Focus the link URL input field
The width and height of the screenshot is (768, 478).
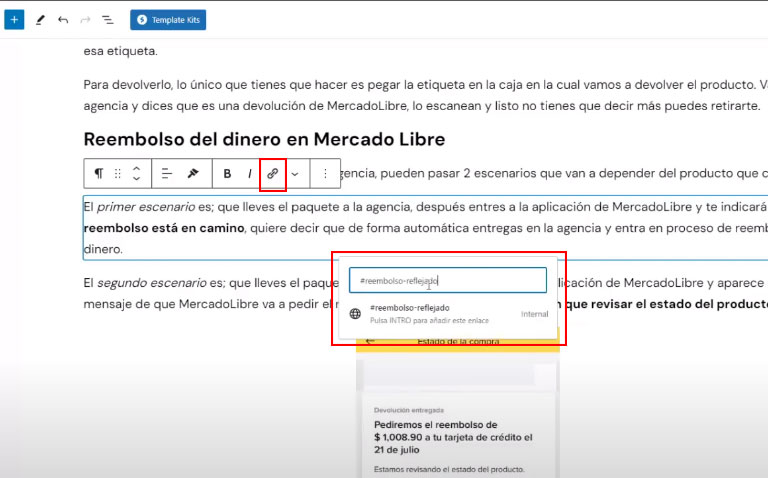click(448, 280)
